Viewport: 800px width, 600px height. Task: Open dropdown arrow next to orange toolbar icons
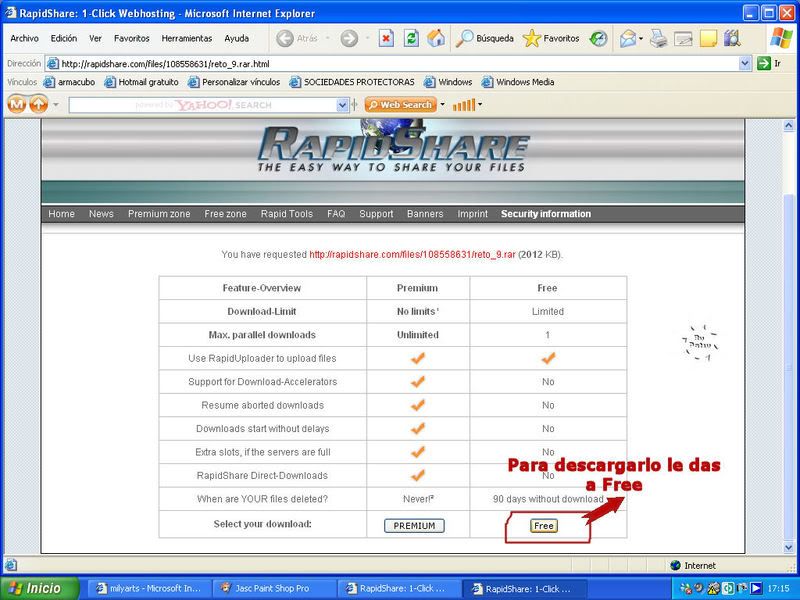click(x=56, y=105)
